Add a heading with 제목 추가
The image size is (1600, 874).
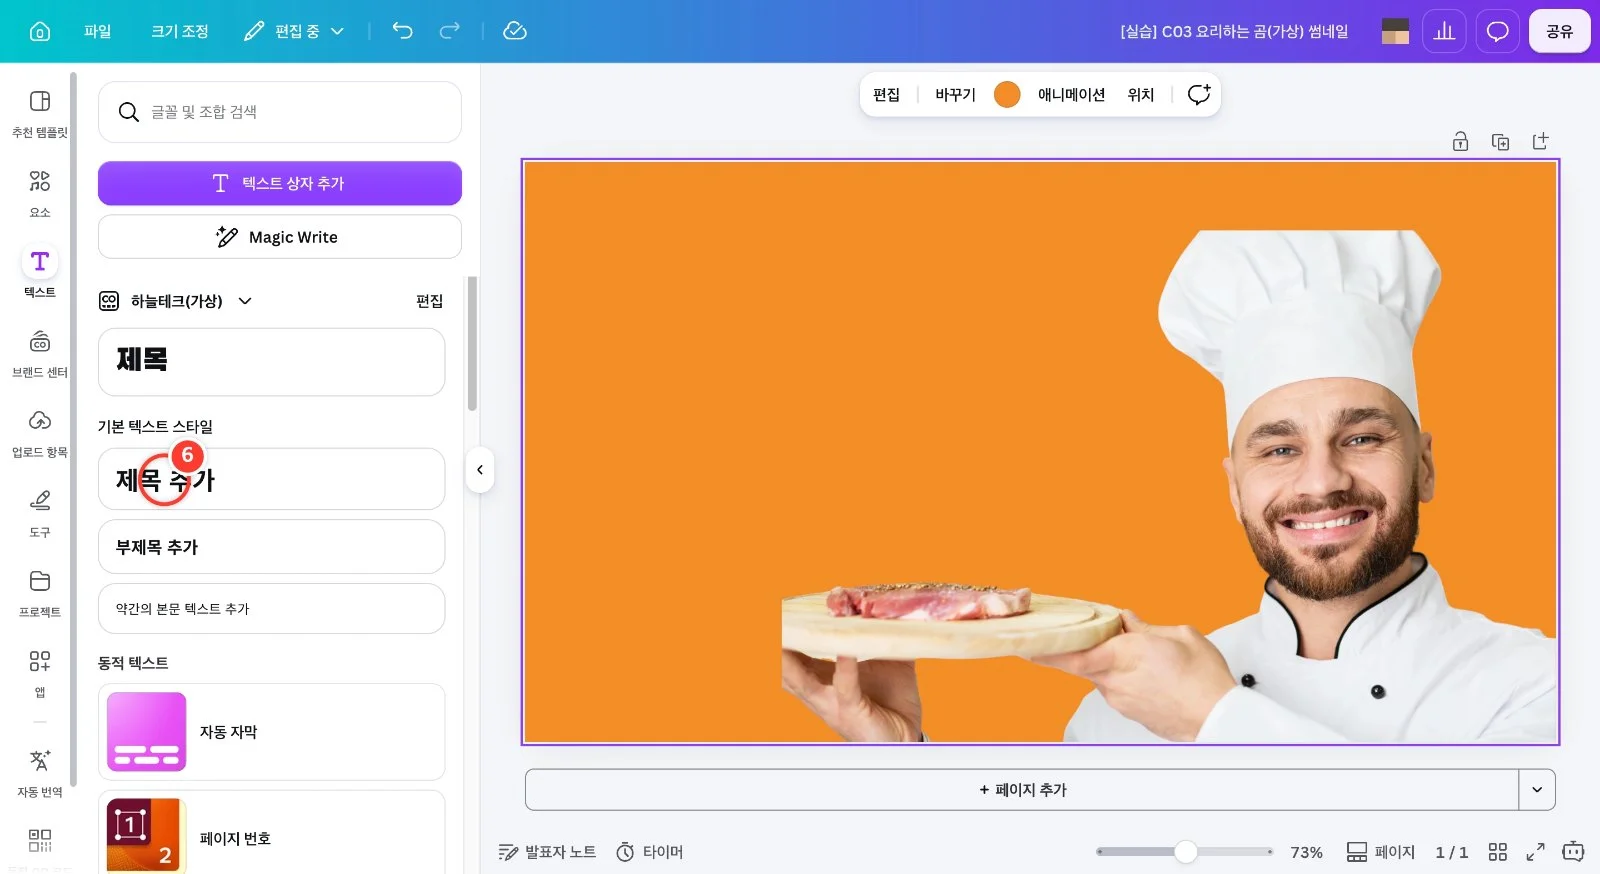[x=271, y=479]
